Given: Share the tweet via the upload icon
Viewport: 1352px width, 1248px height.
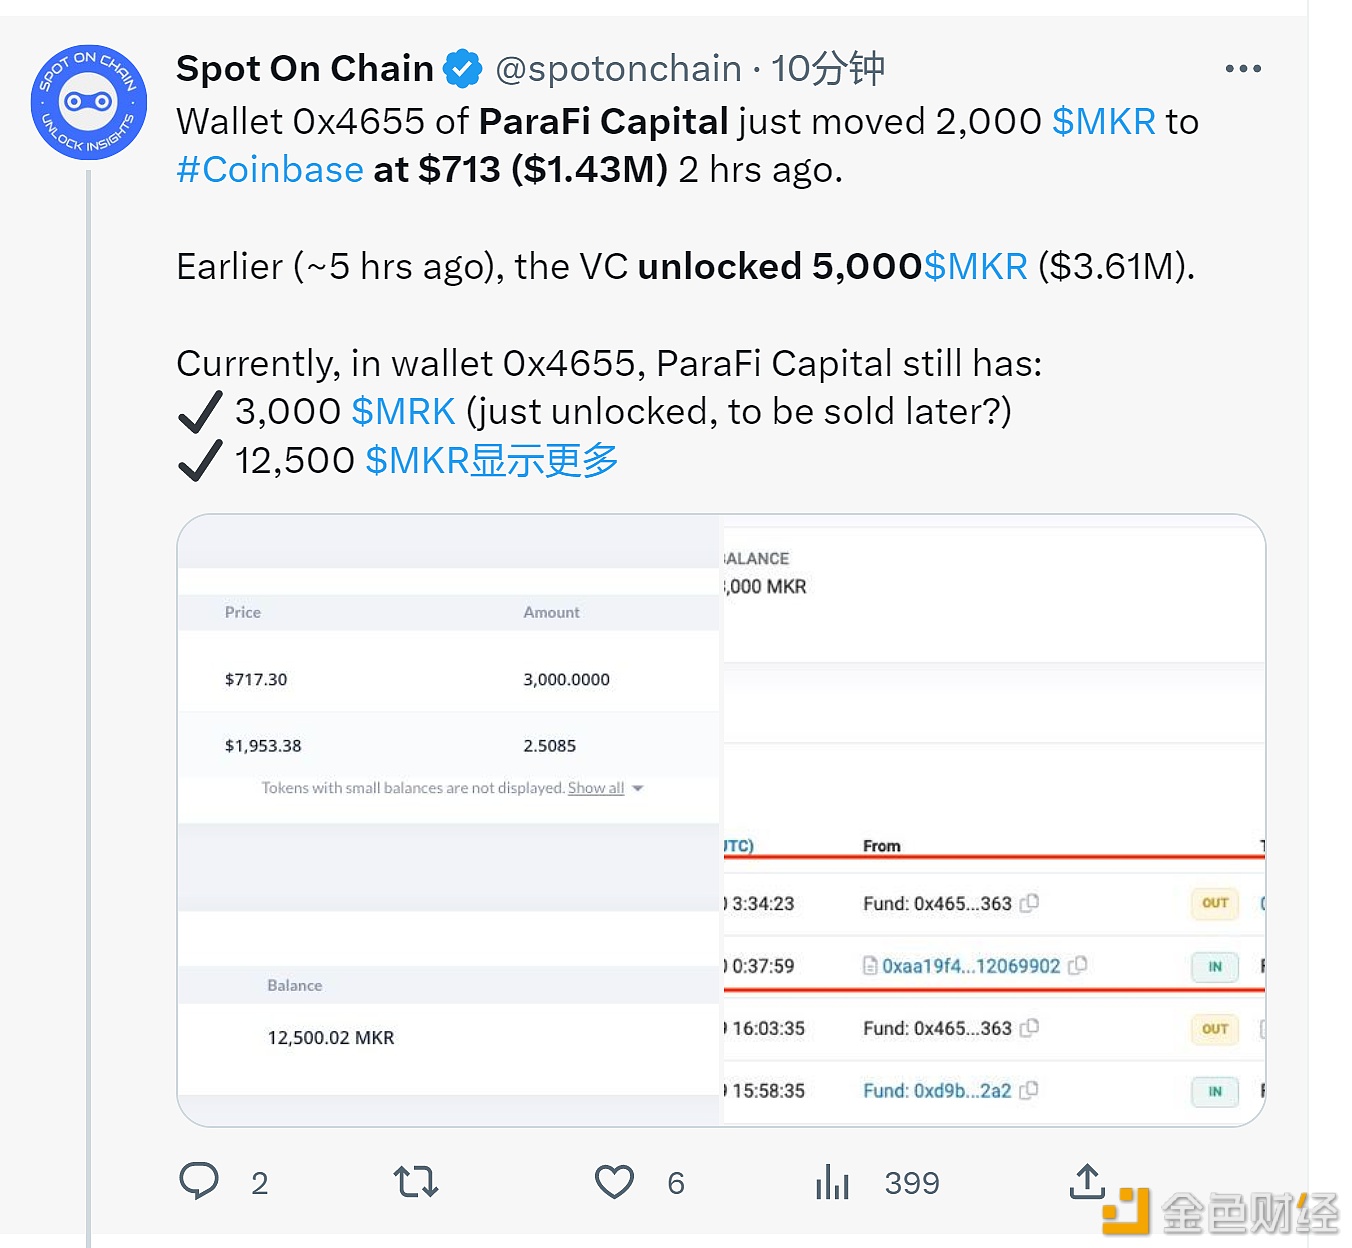Looking at the screenshot, I should click(x=1087, y=1181).
